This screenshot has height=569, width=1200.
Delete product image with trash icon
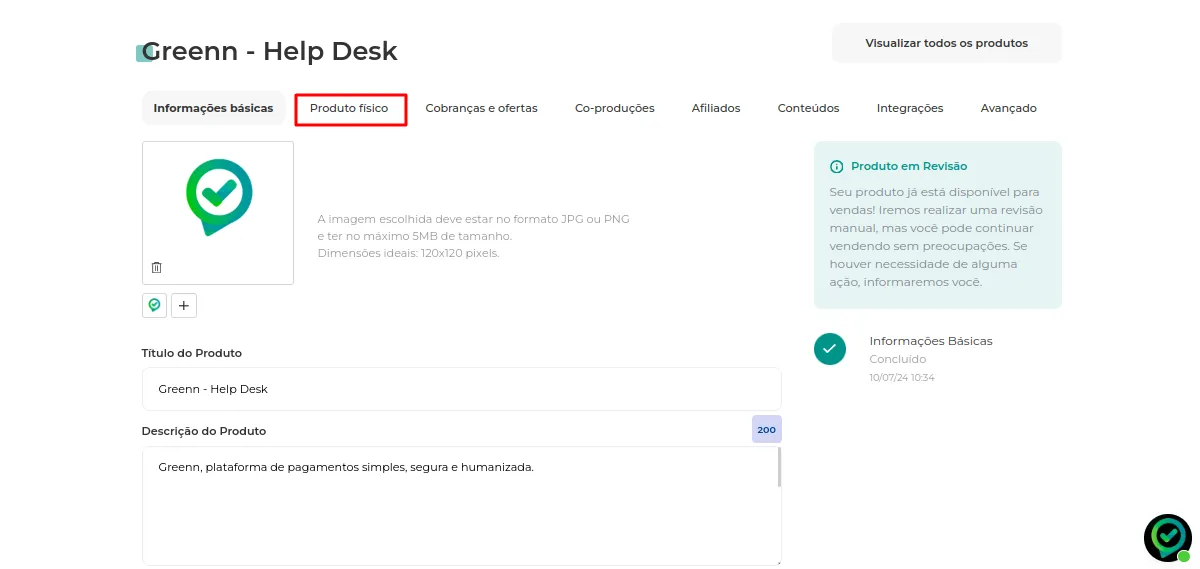tap(156, 267)
